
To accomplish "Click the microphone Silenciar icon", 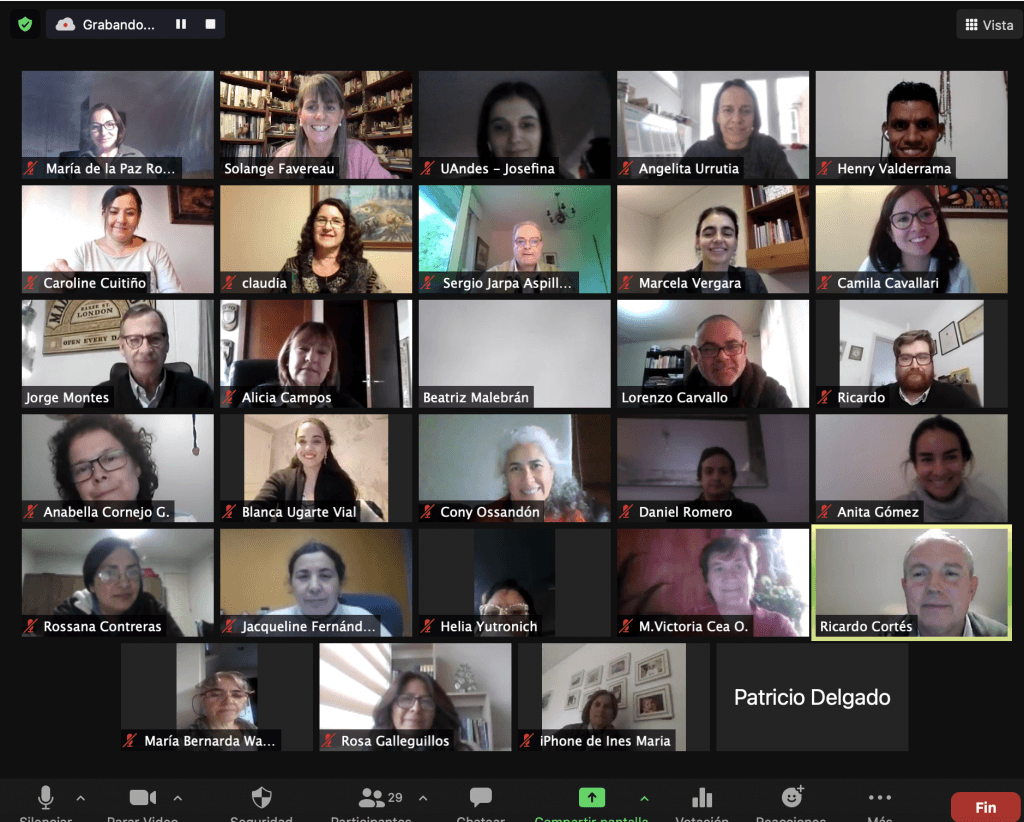I will click(45, 797).
